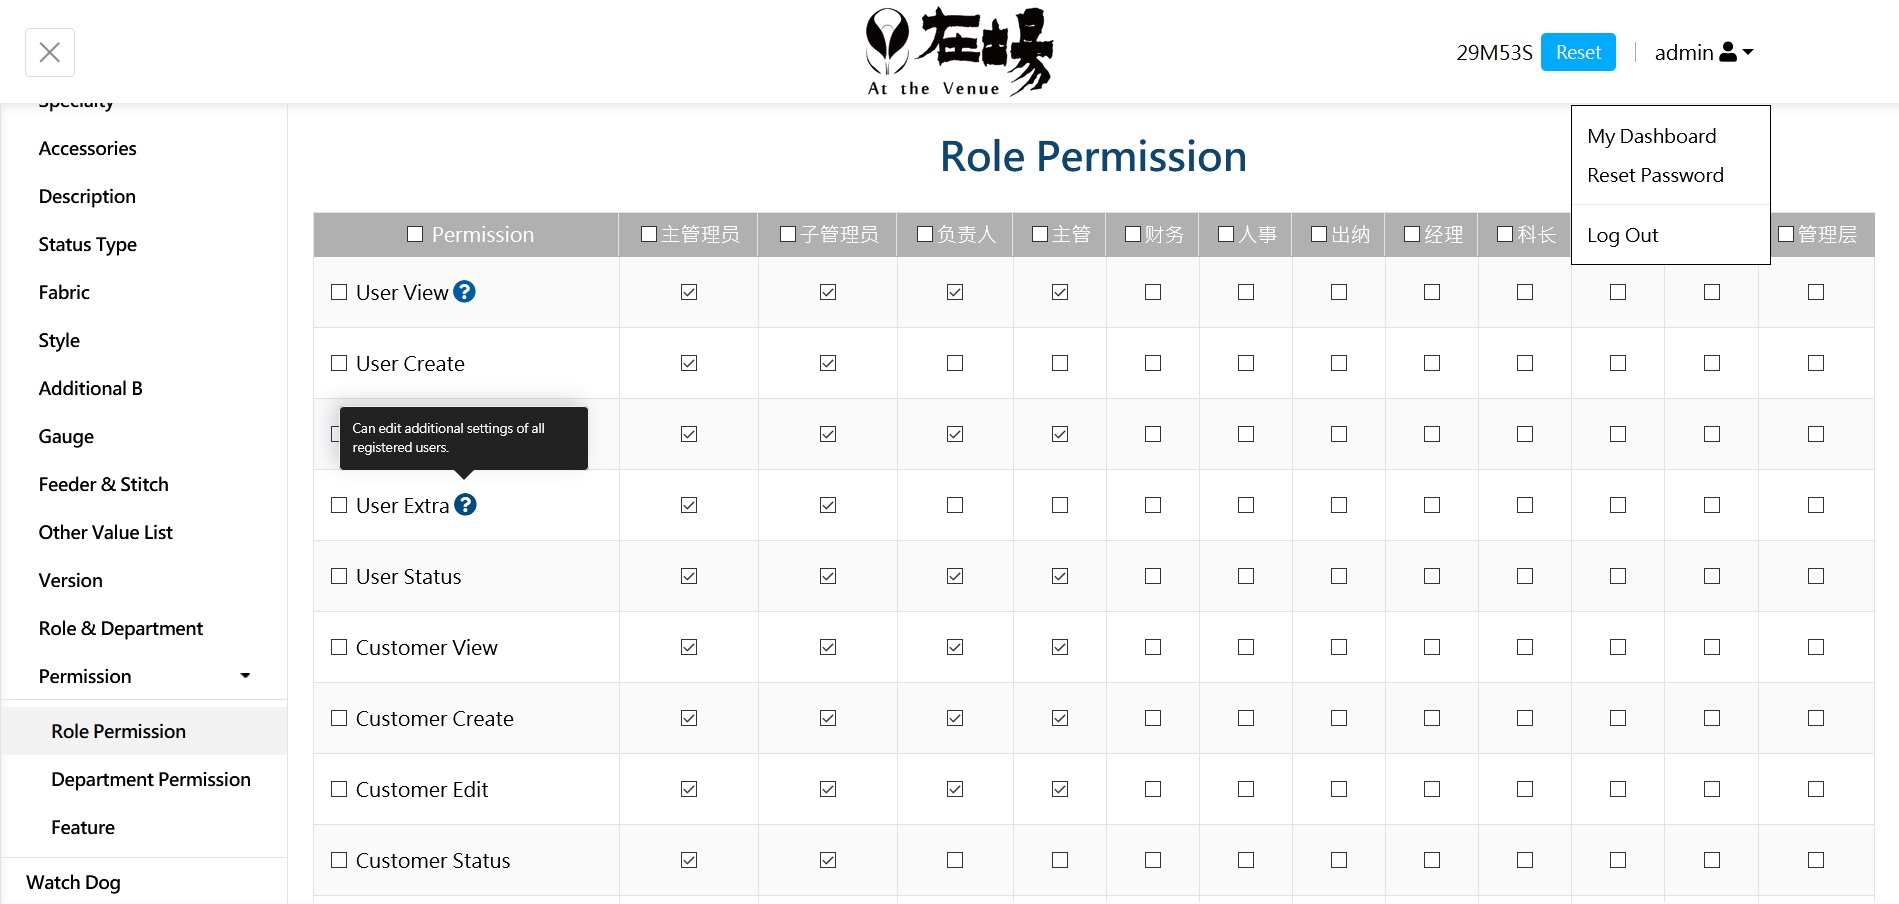Check the User Create row checkbox
The height and width of the screenshot is (904, 1899).
coord(339,363)
